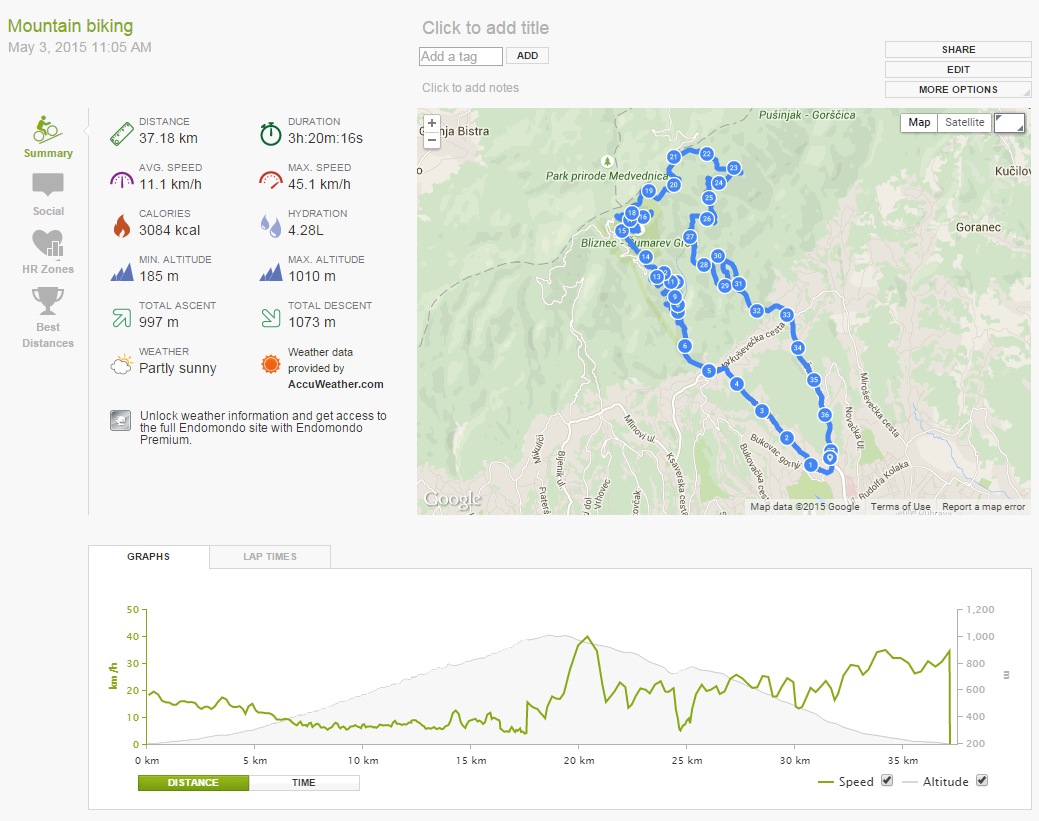Zoom in on the map
Image resolution: width=1039 pixels, height=821 pixels.
pyautogui.click(x=432, y=124)
